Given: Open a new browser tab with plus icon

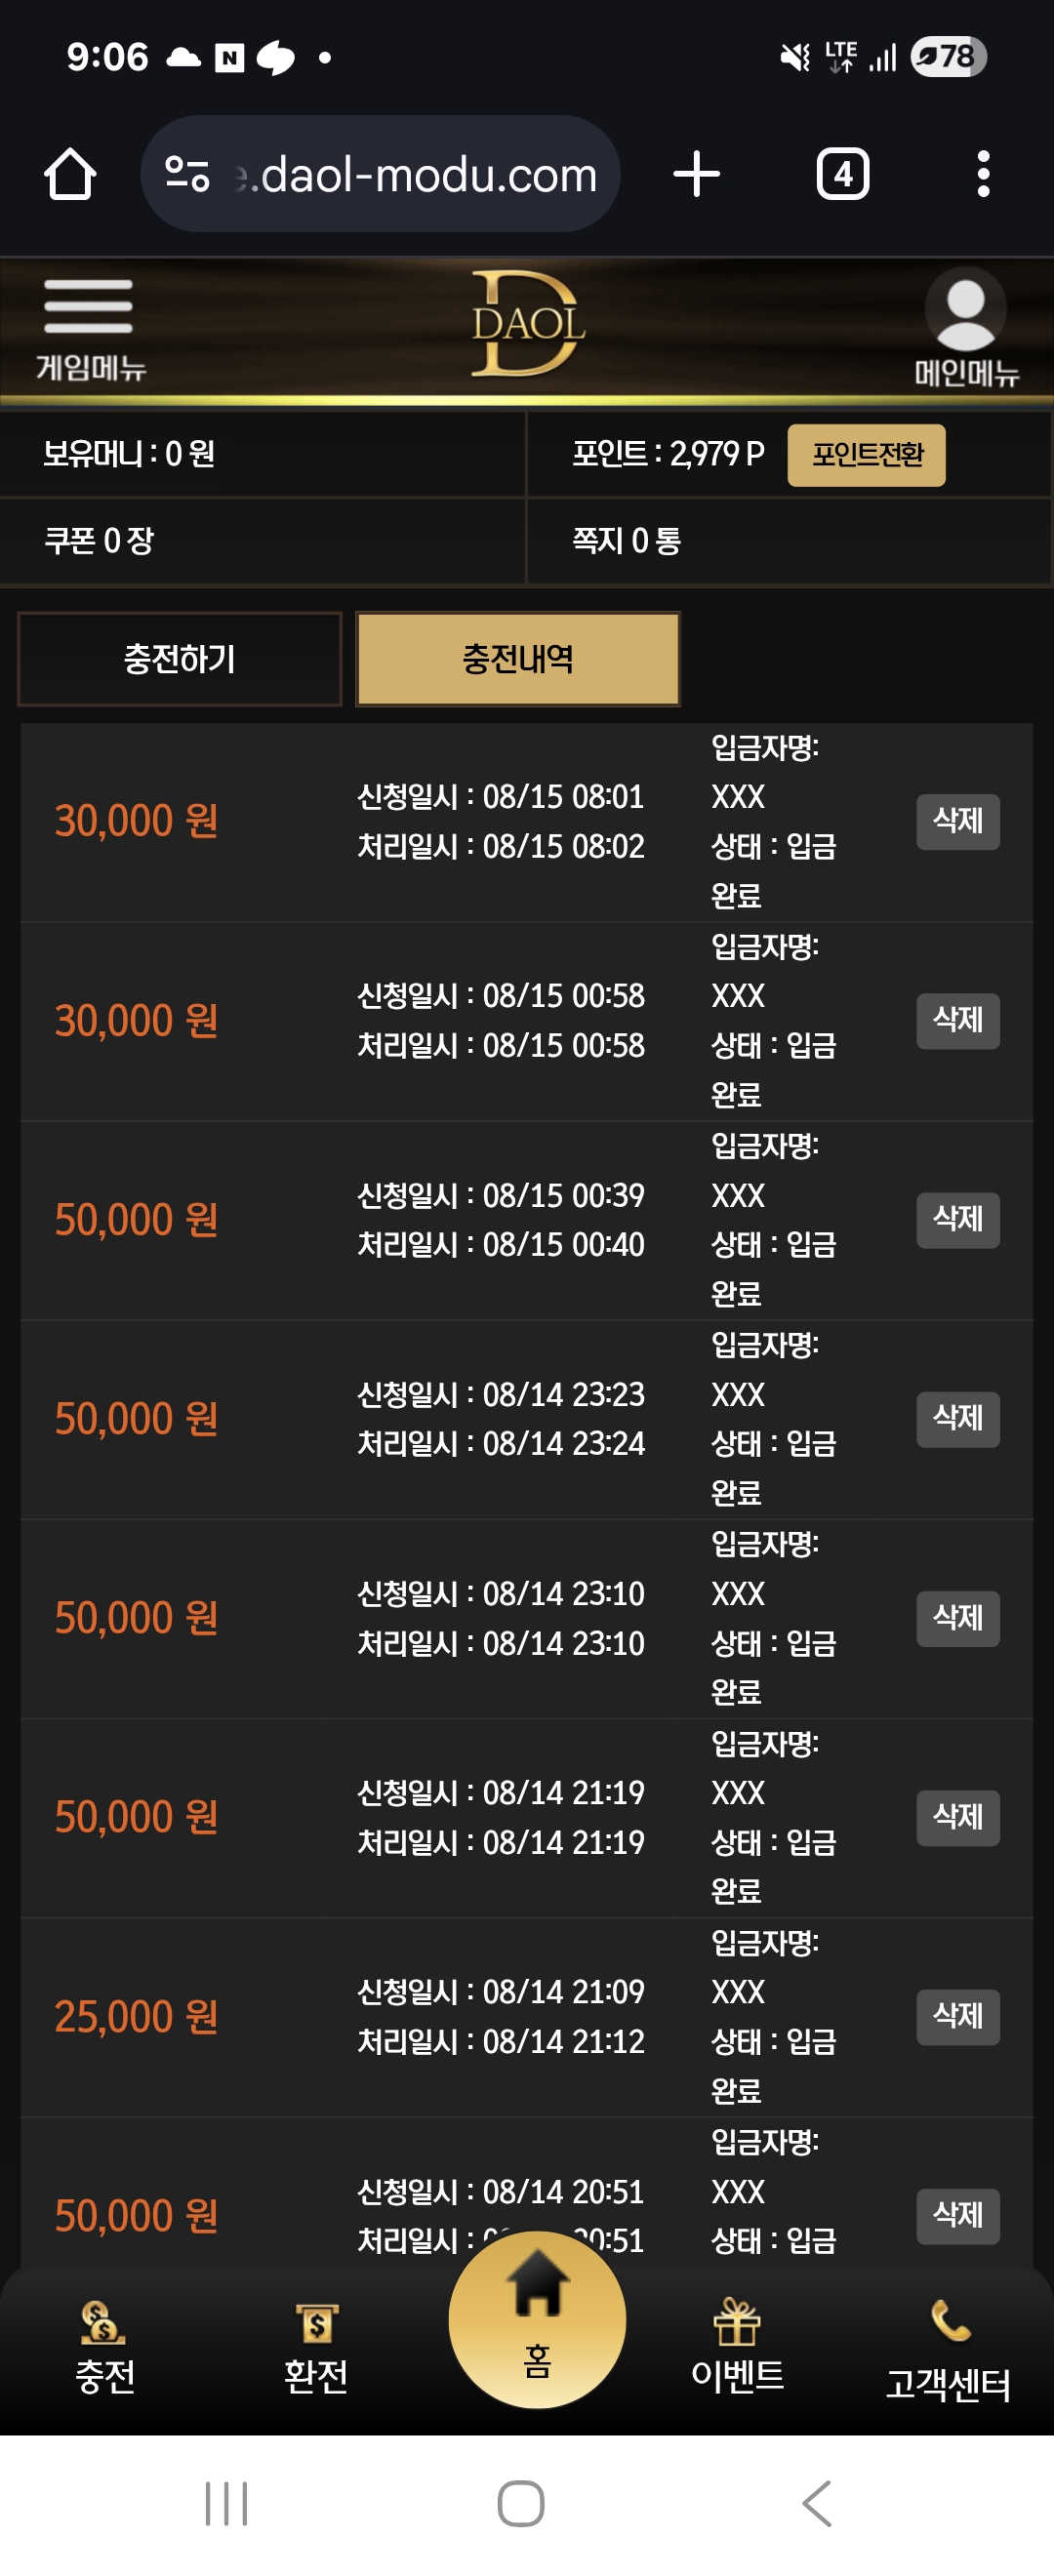Looking at the screenshot, I should click(696, 174).
